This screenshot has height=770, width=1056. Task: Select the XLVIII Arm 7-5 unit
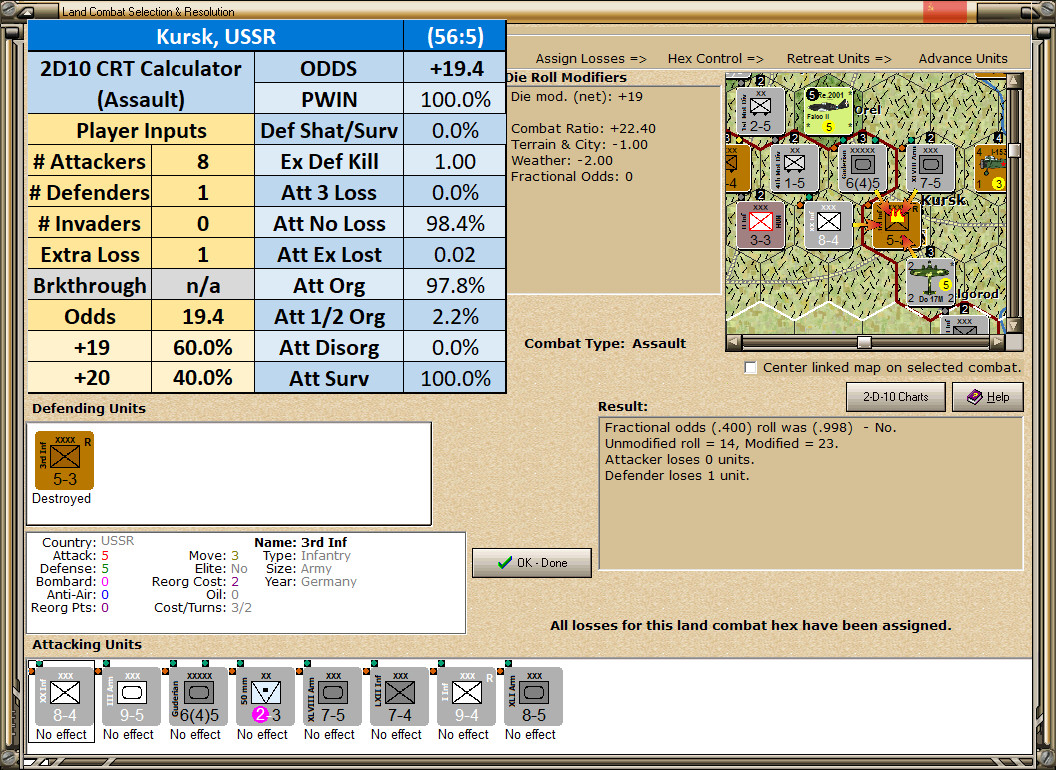click(333, 697)
